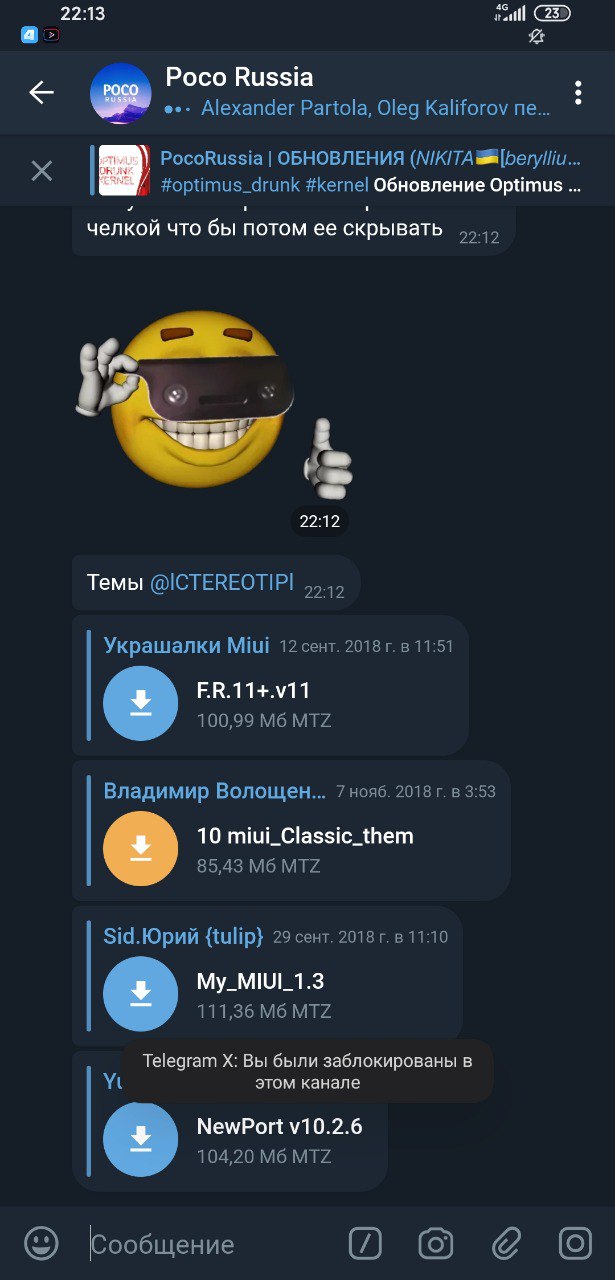Open the three-dot chat options menu
This screenshot has height=1280, width=615.
pos(578,93)
